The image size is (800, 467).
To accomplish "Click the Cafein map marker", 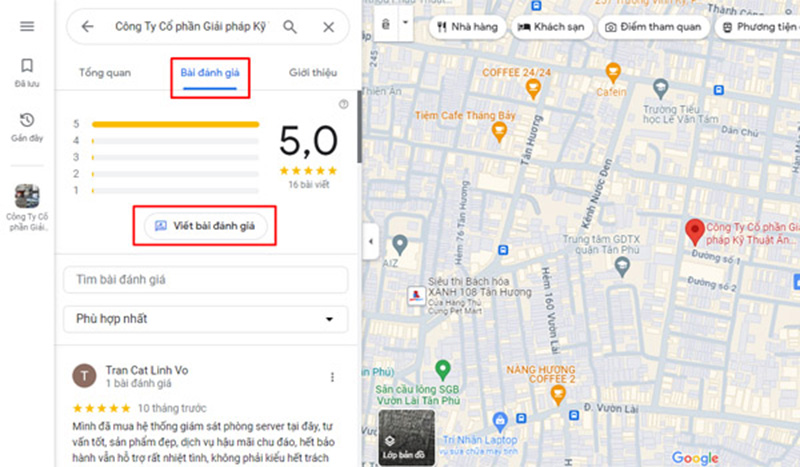I will tap(613, 72).
